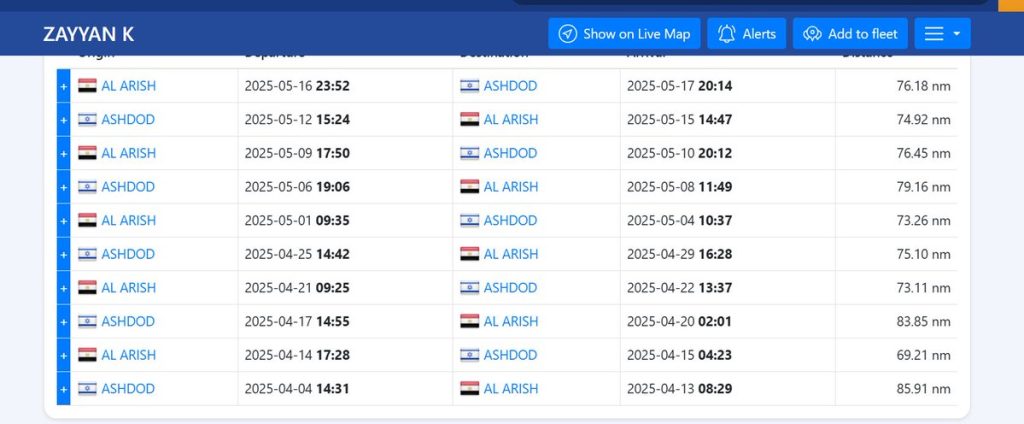Click Egypt flag icon in 2025-05-09 departure row
The width and height of the screenshot is (1024, 424).
87,153
